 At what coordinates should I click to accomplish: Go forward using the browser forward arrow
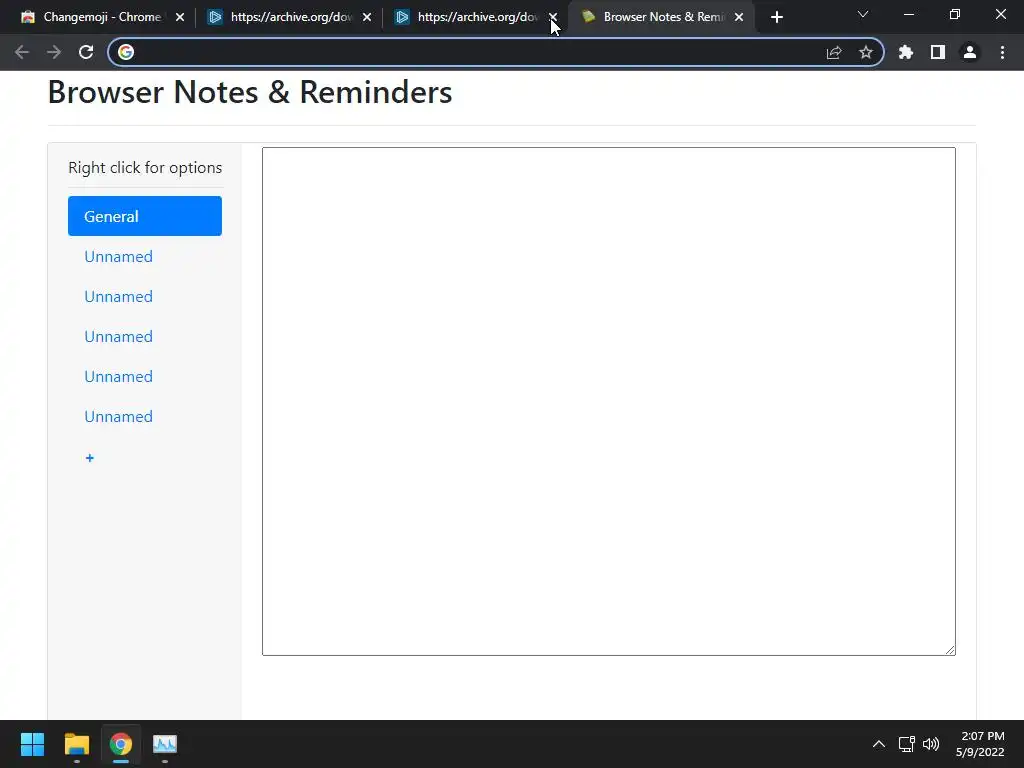coord(54,52)
